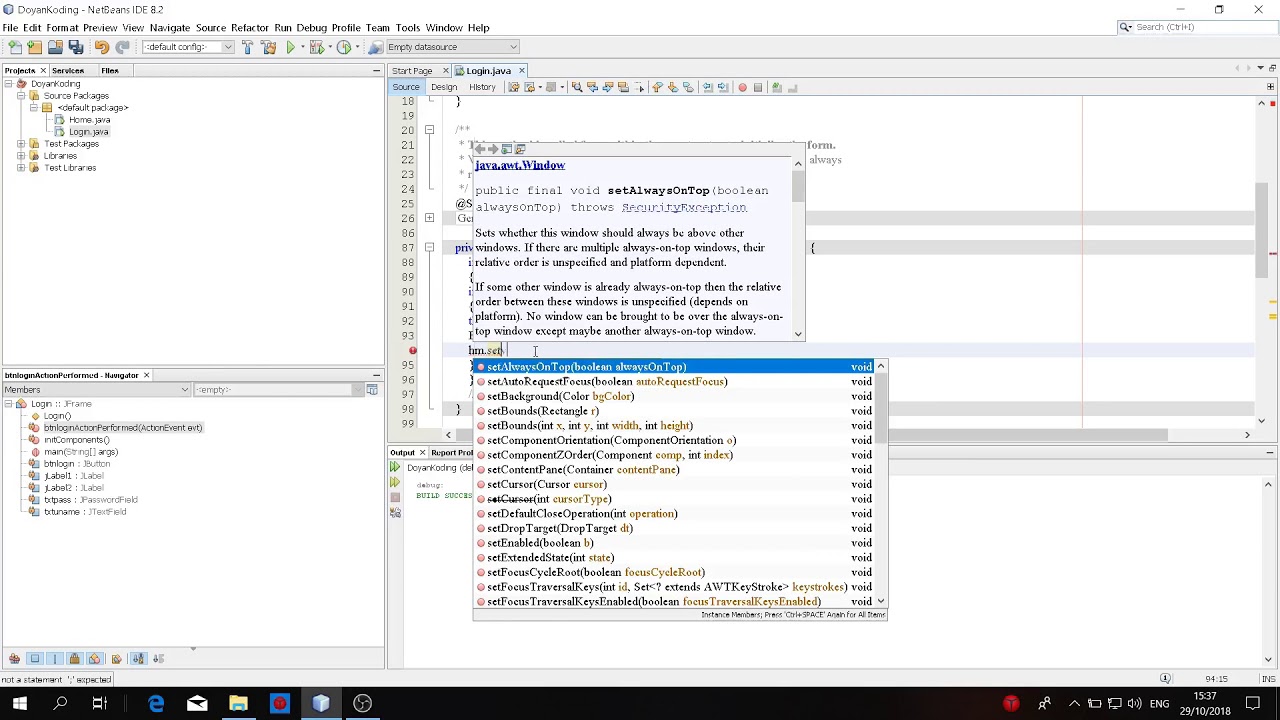Screen dimensions: 1280x720
Task: Run the project with green play icon
Action: click(x=291, y=47)
